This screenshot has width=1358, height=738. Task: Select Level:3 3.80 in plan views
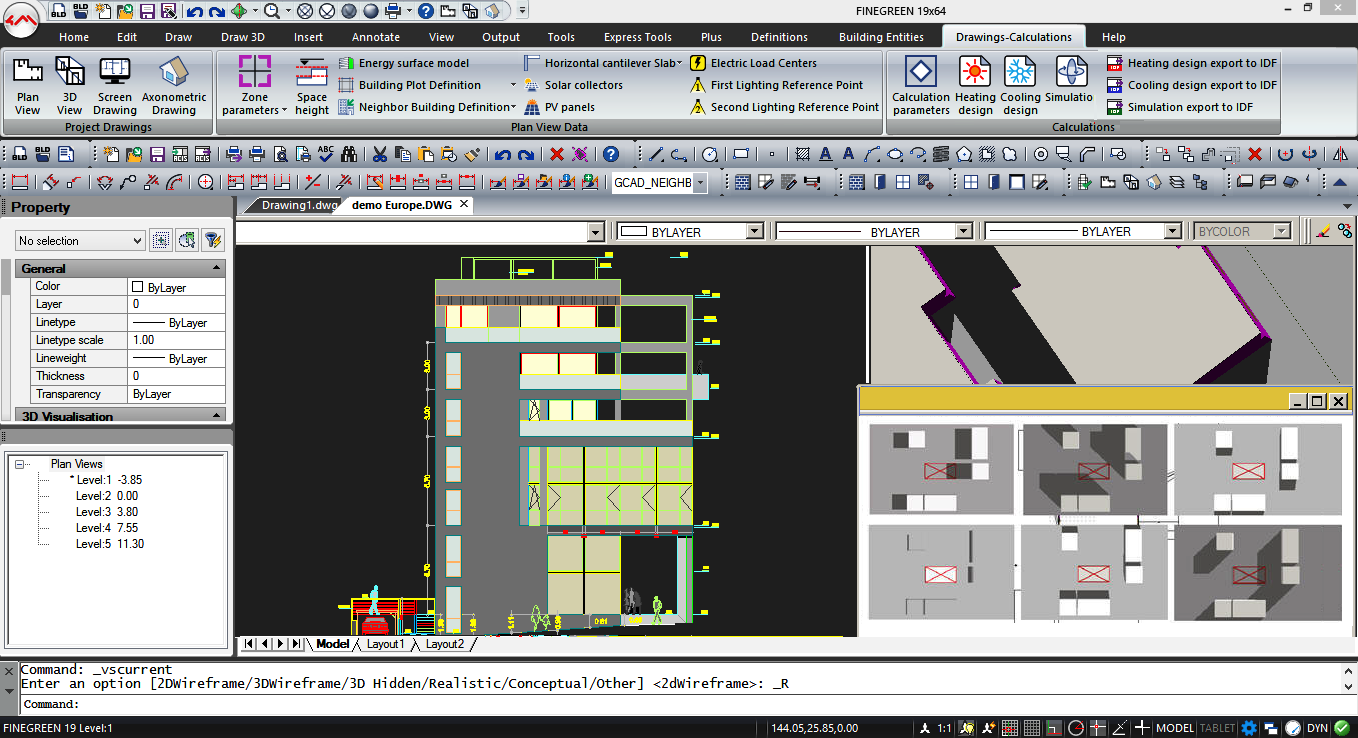106,512
